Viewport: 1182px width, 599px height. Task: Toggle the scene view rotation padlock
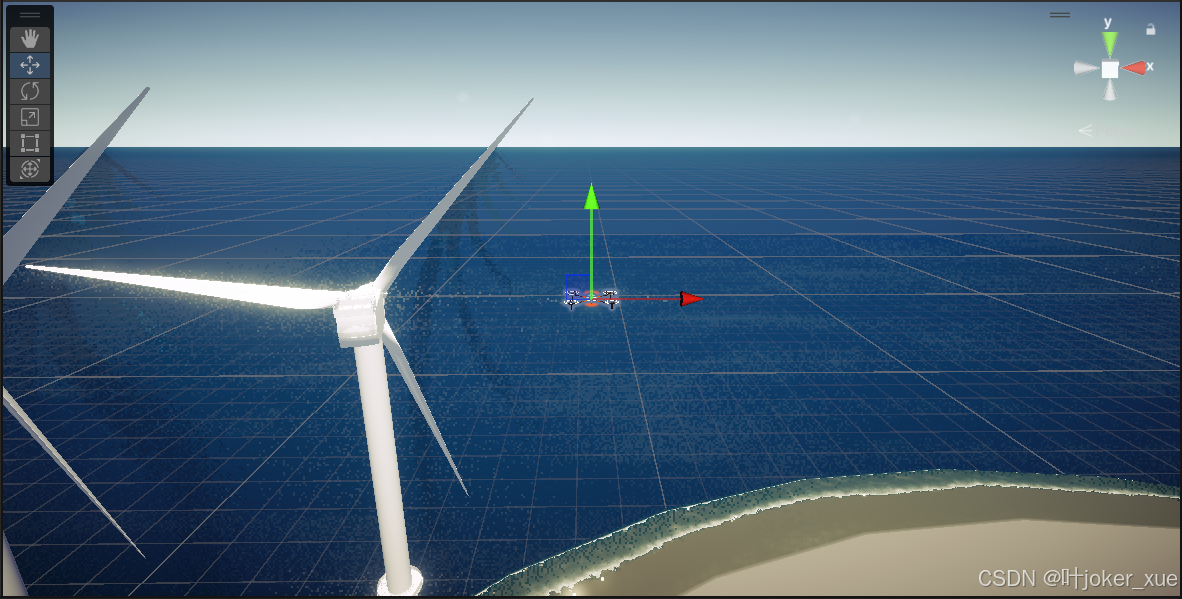point(1150,29)
